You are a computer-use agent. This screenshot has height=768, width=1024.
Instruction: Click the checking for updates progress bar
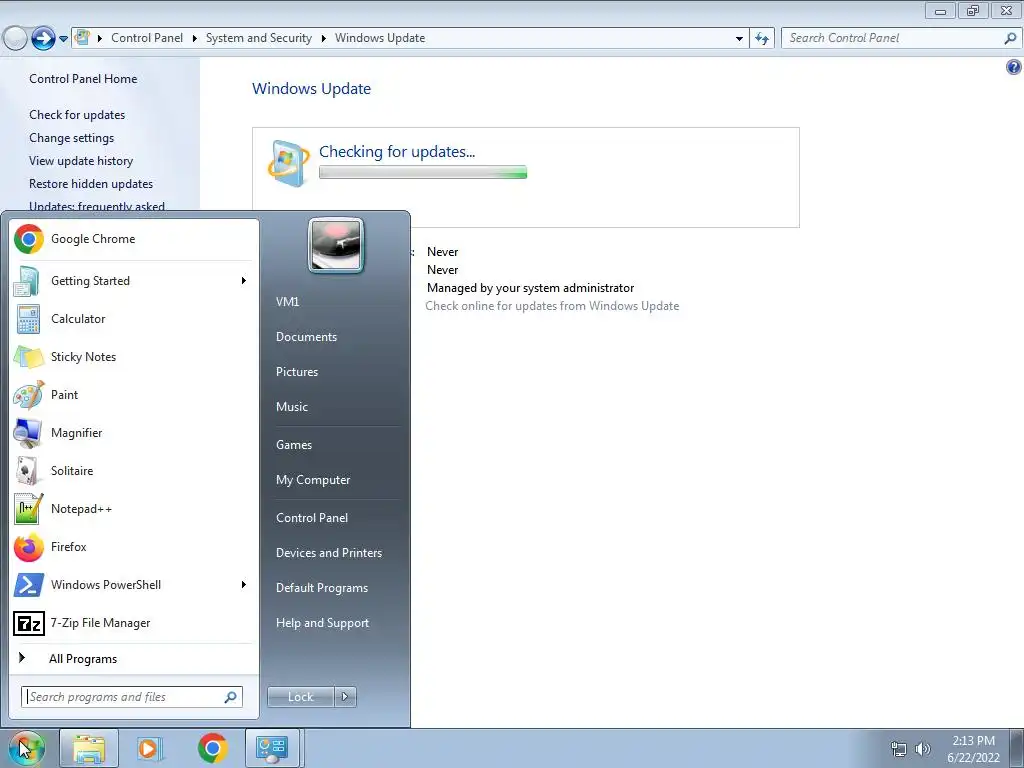click(x=423, y=172)
